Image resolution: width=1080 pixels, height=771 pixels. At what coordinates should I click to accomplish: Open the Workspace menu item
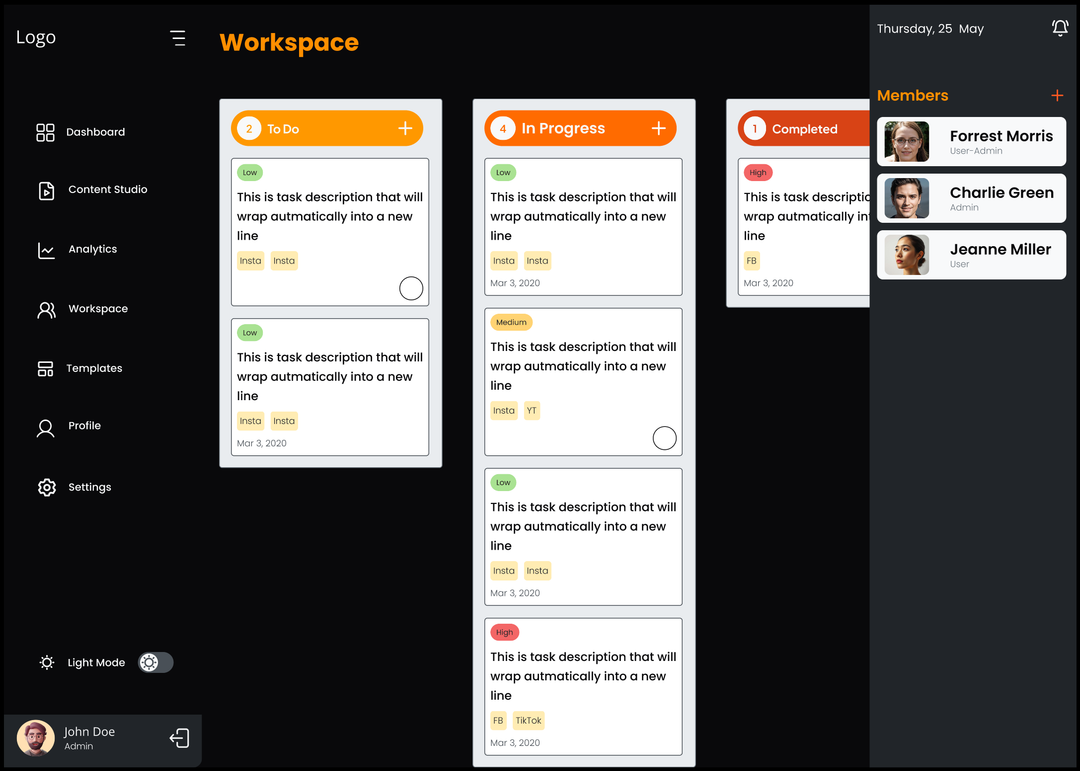(x=97, y=309)
